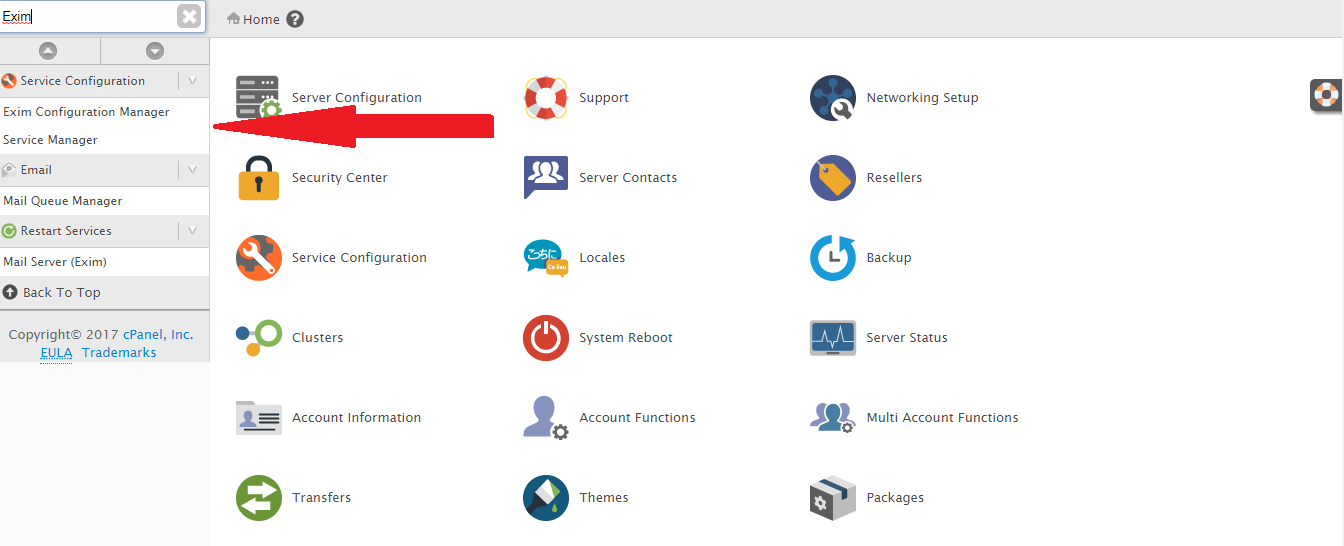Click the Backup text label
1344x546 pixels.
(889, 258)
